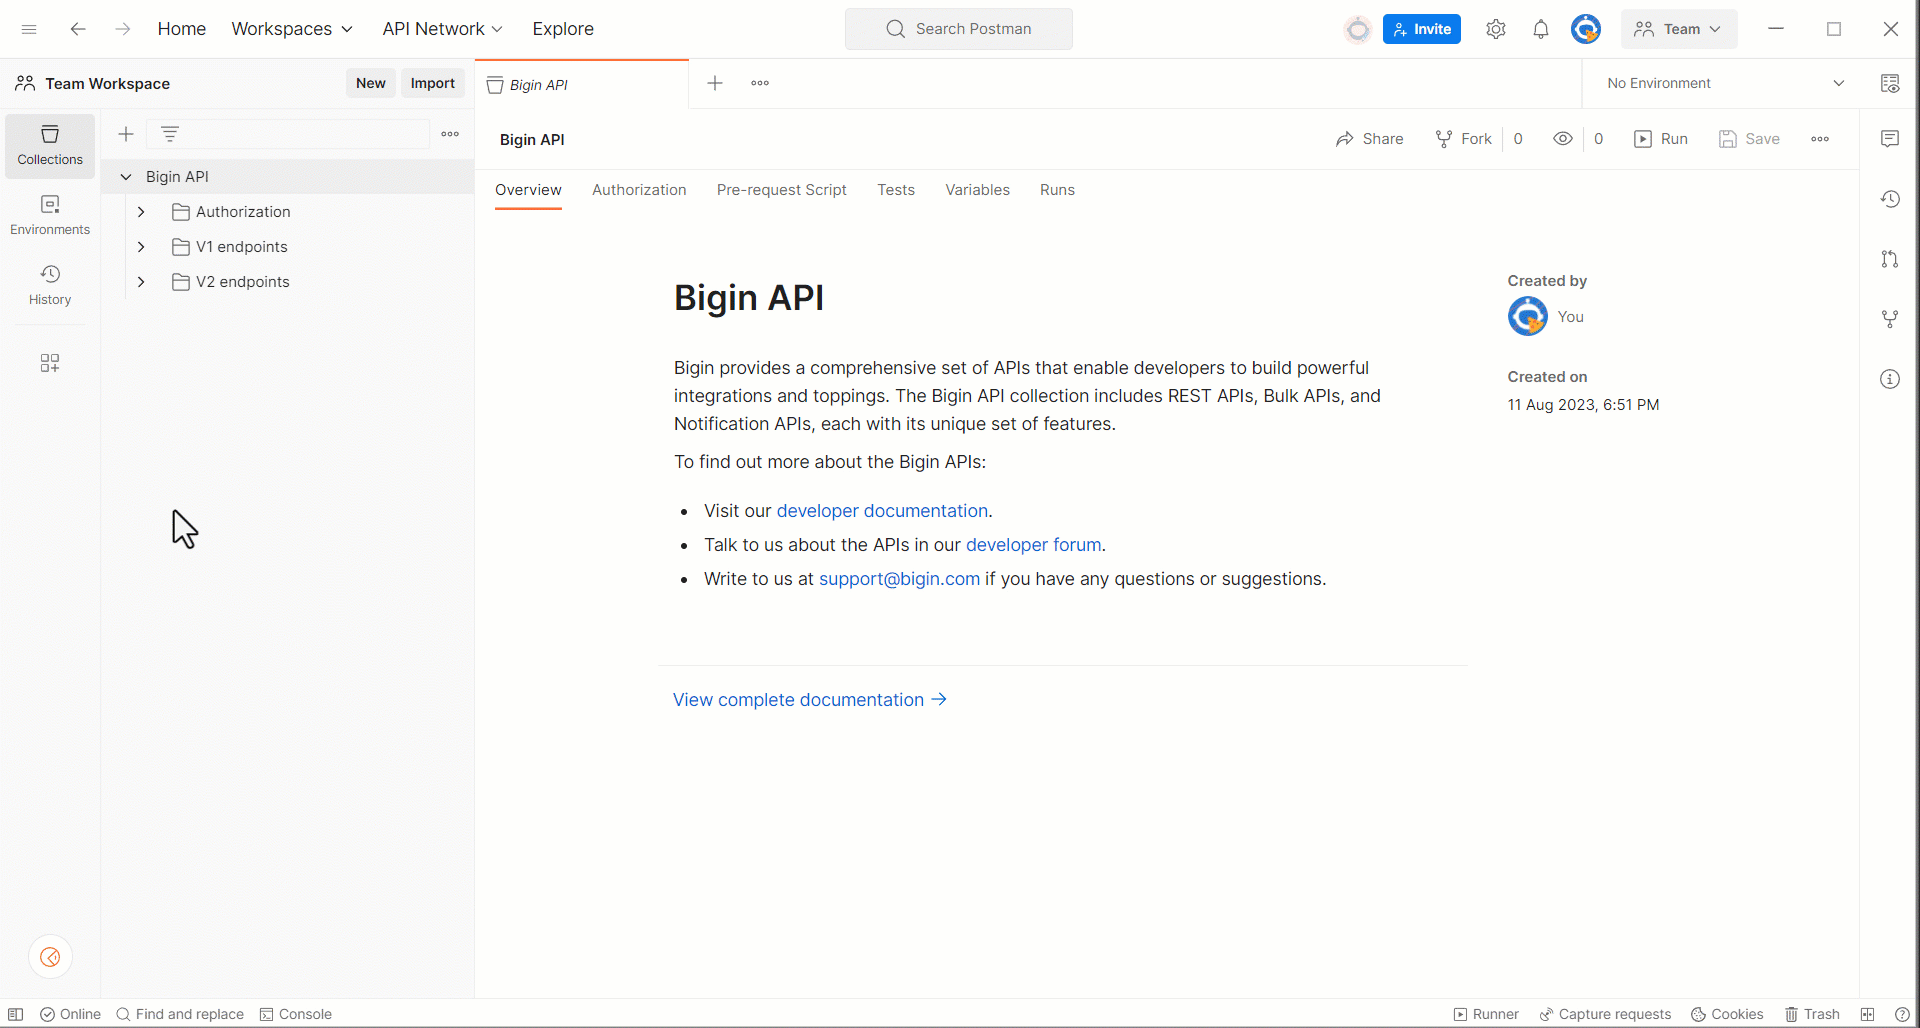Expand the V1 endpoints folder
The image size is (1920, 1028).
[x=141, y=247]
